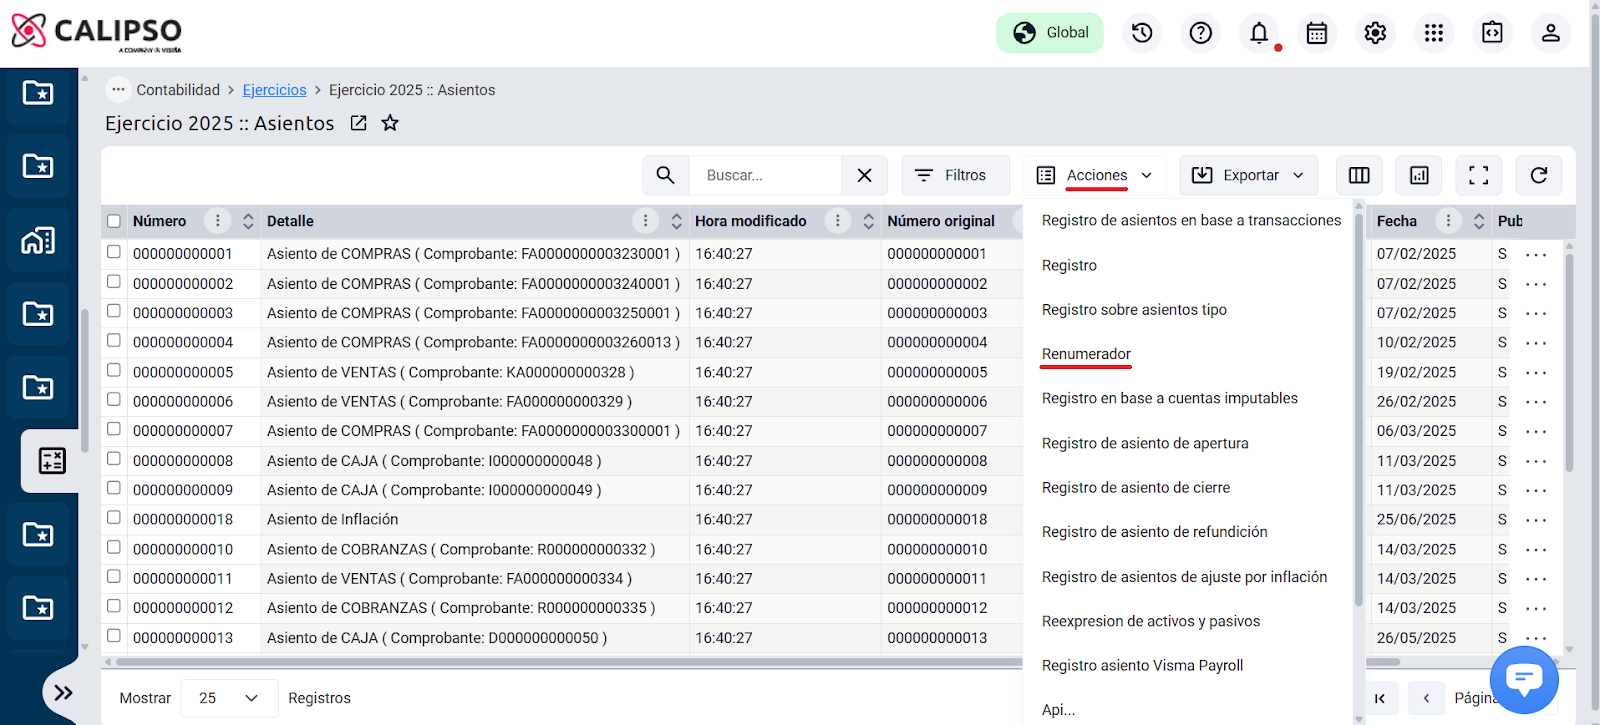
Task: Toggle the select-all rows checkbox
Action: pos(114,221)
